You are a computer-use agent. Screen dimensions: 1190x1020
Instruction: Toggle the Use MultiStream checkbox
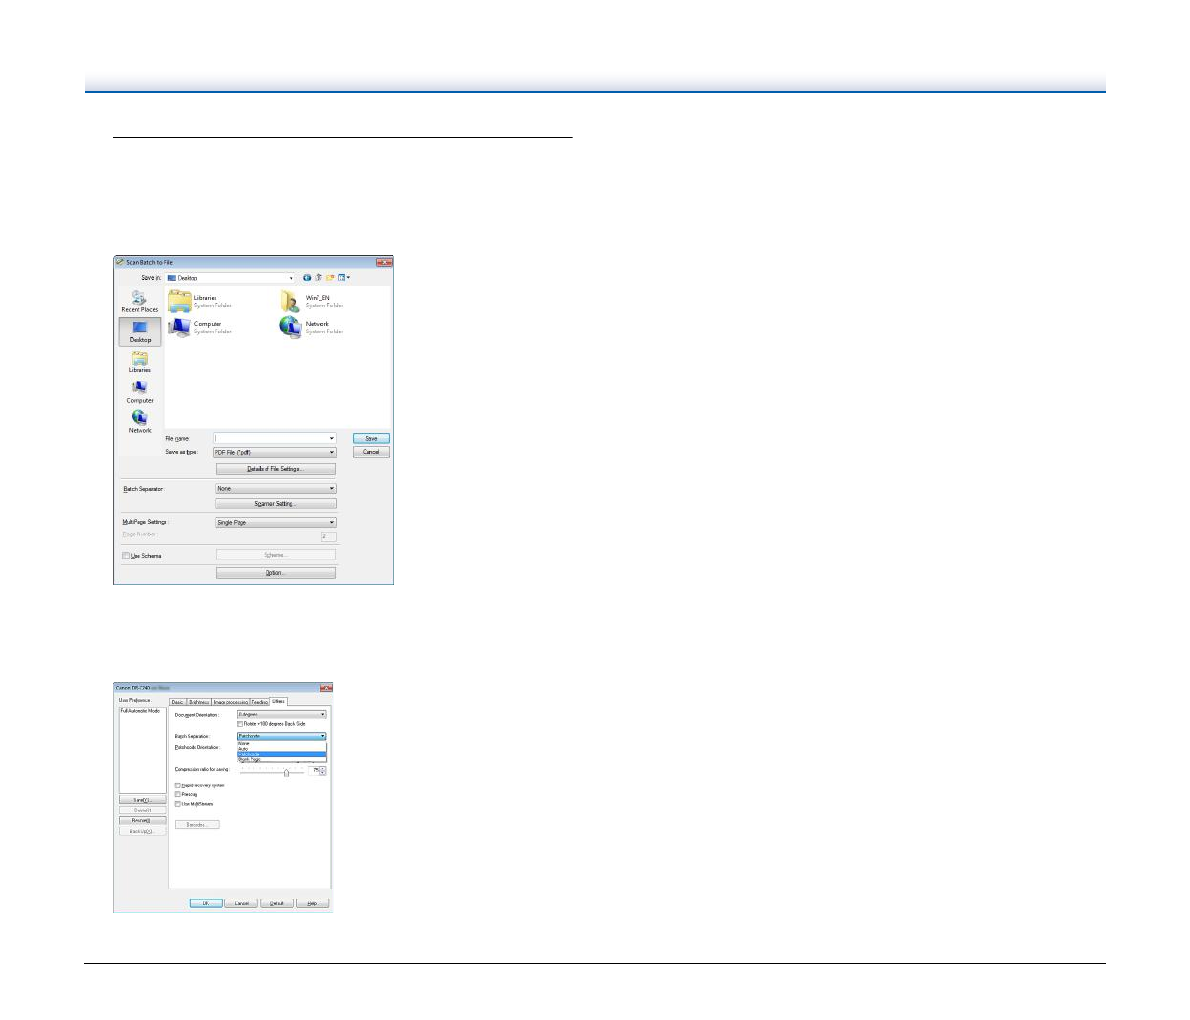178,803
